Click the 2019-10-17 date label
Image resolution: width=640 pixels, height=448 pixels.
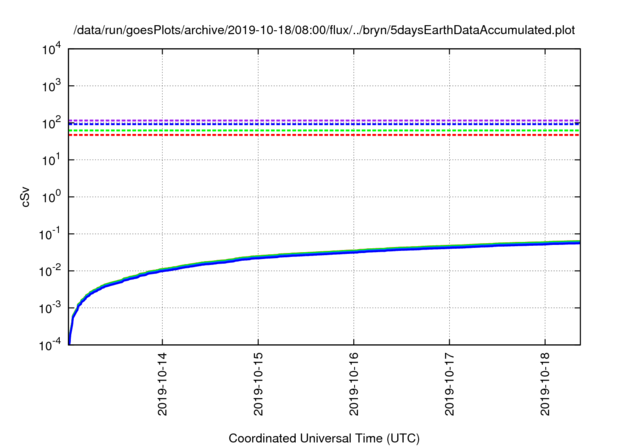point(449,384)
